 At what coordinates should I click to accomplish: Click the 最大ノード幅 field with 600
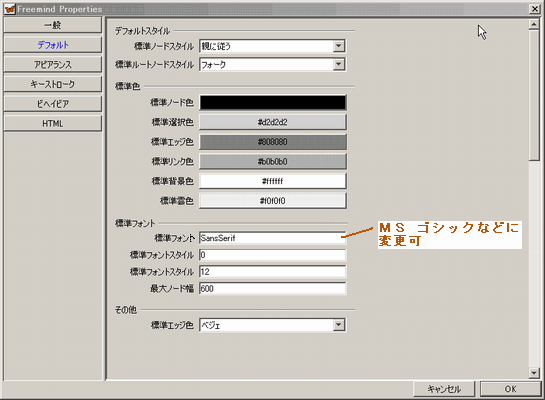273,288
